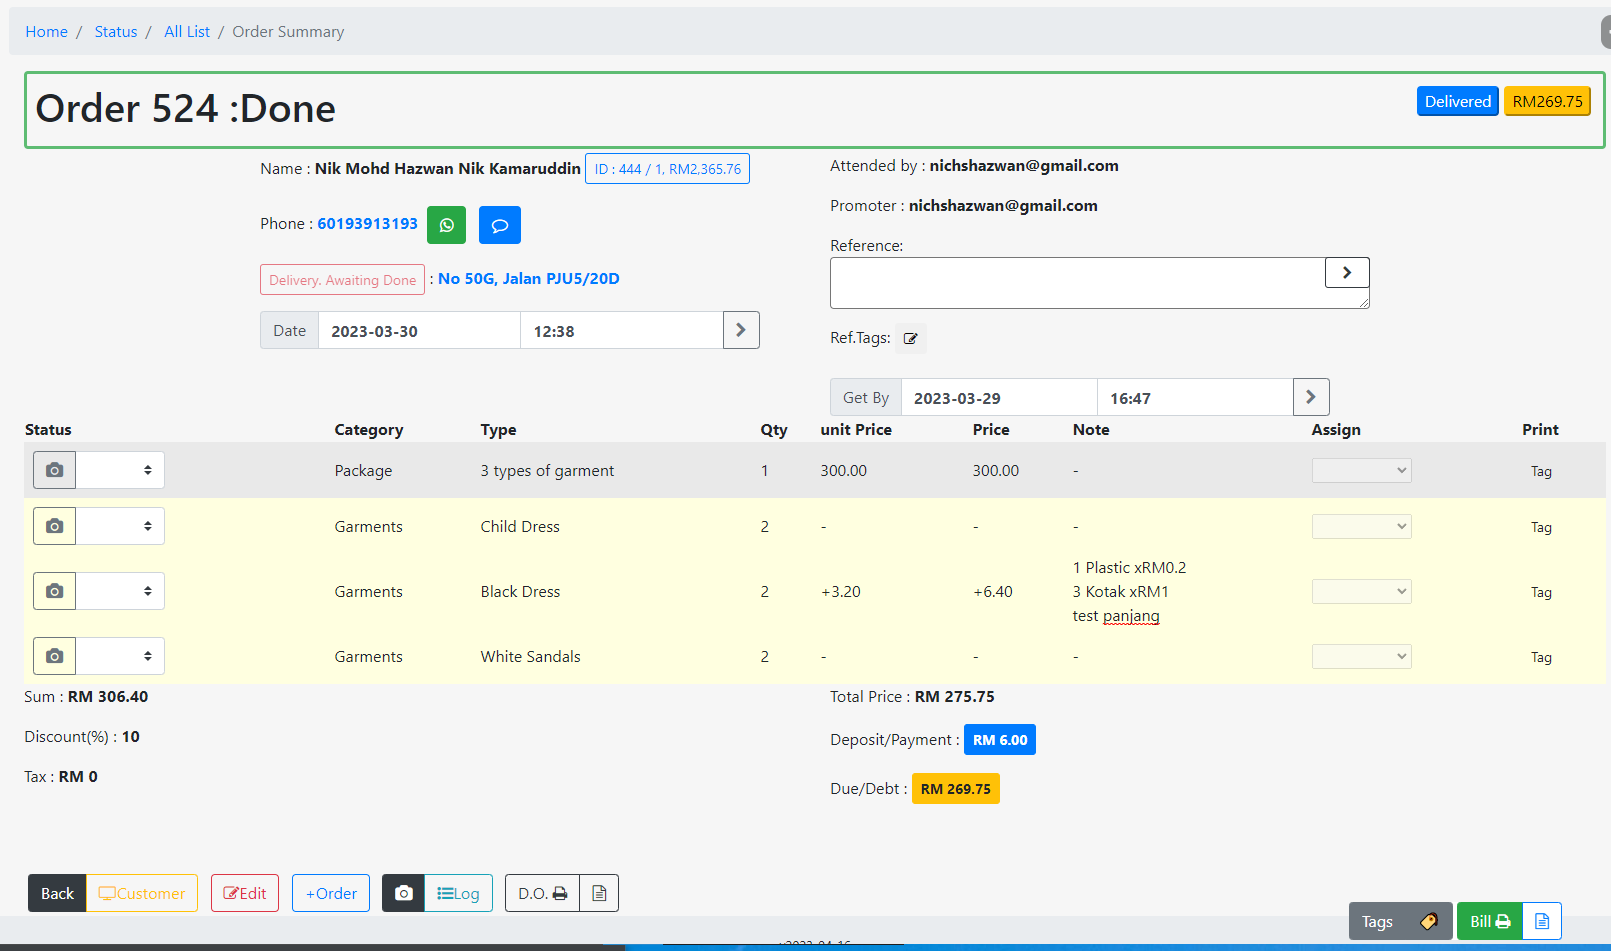Open Assign dropdown for Child Dress row

coord(1362,526)
